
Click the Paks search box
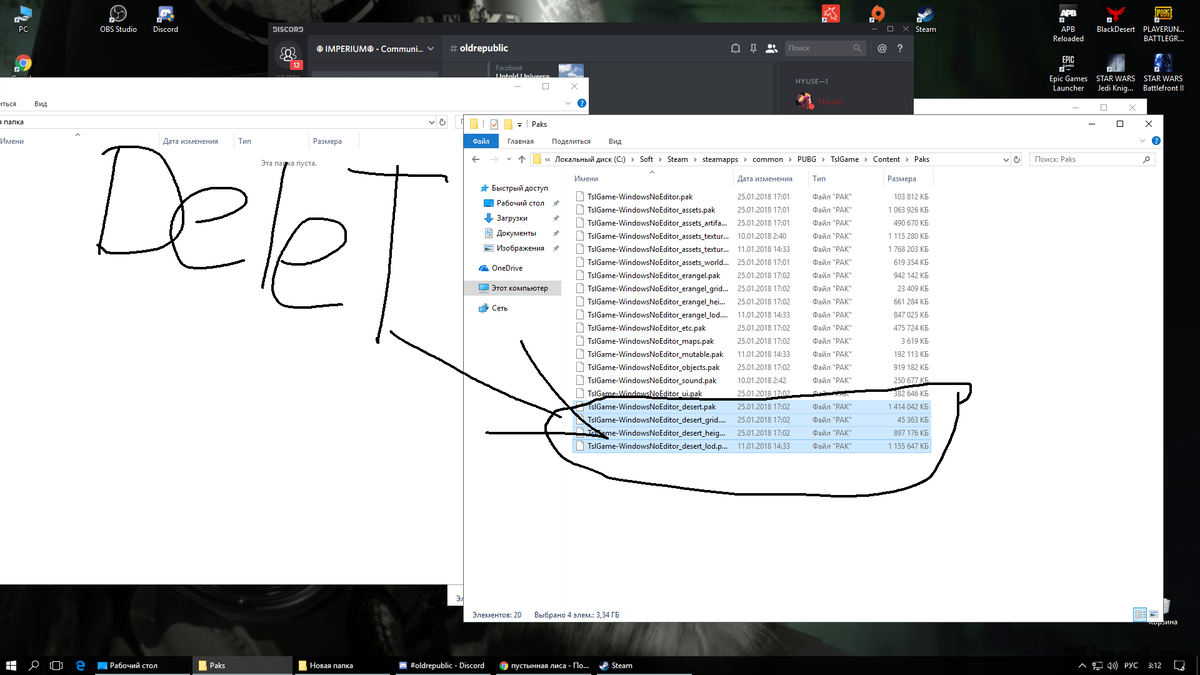point(1093,159)
